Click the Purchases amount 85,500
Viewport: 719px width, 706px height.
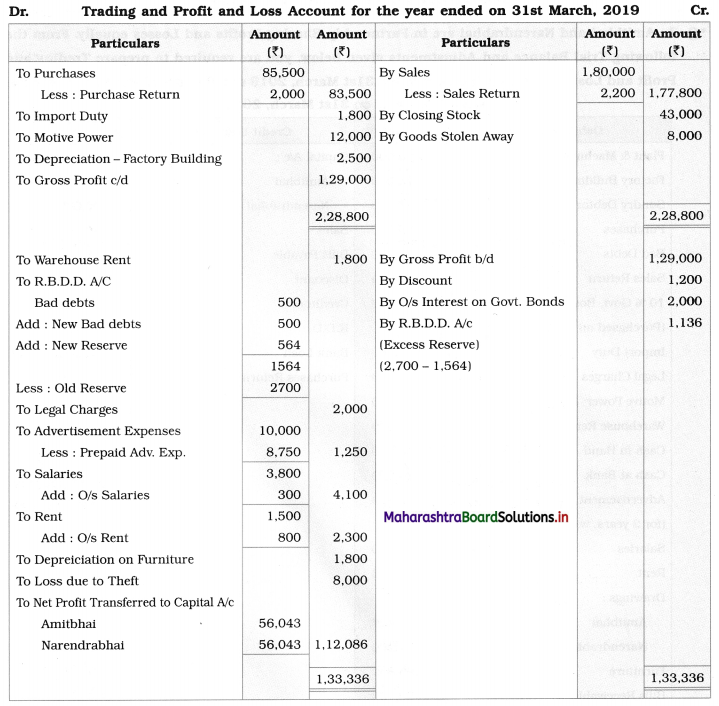click(283, 73)
